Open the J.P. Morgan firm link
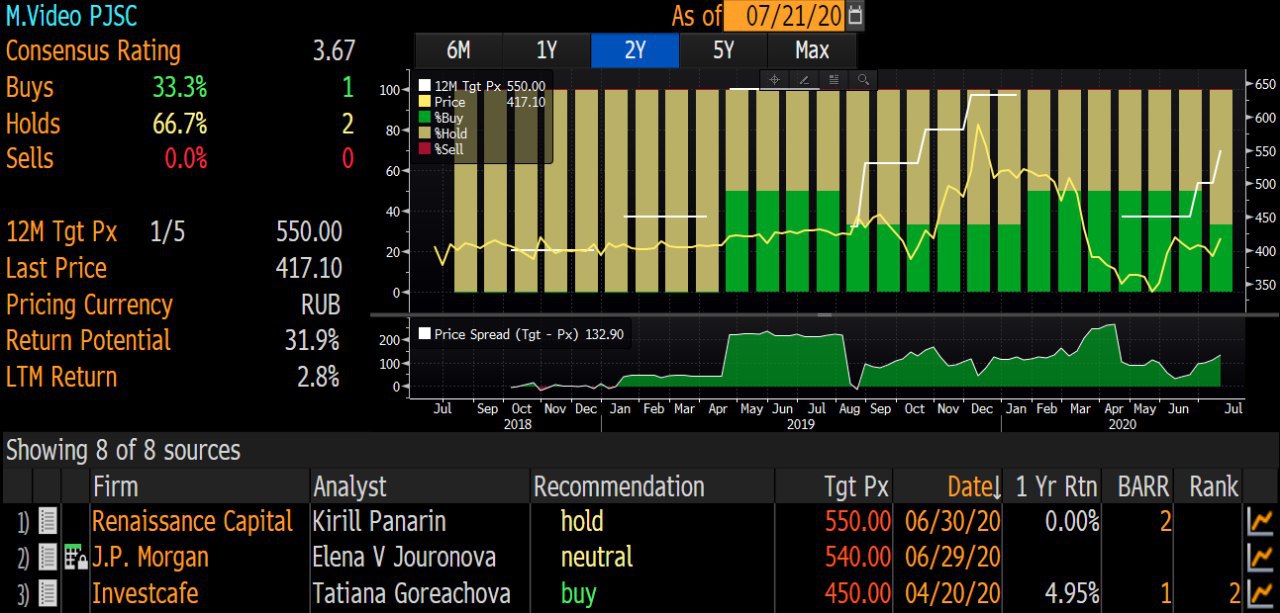The width and height of the screenshot is (1280, 613). tap(150, 558)
